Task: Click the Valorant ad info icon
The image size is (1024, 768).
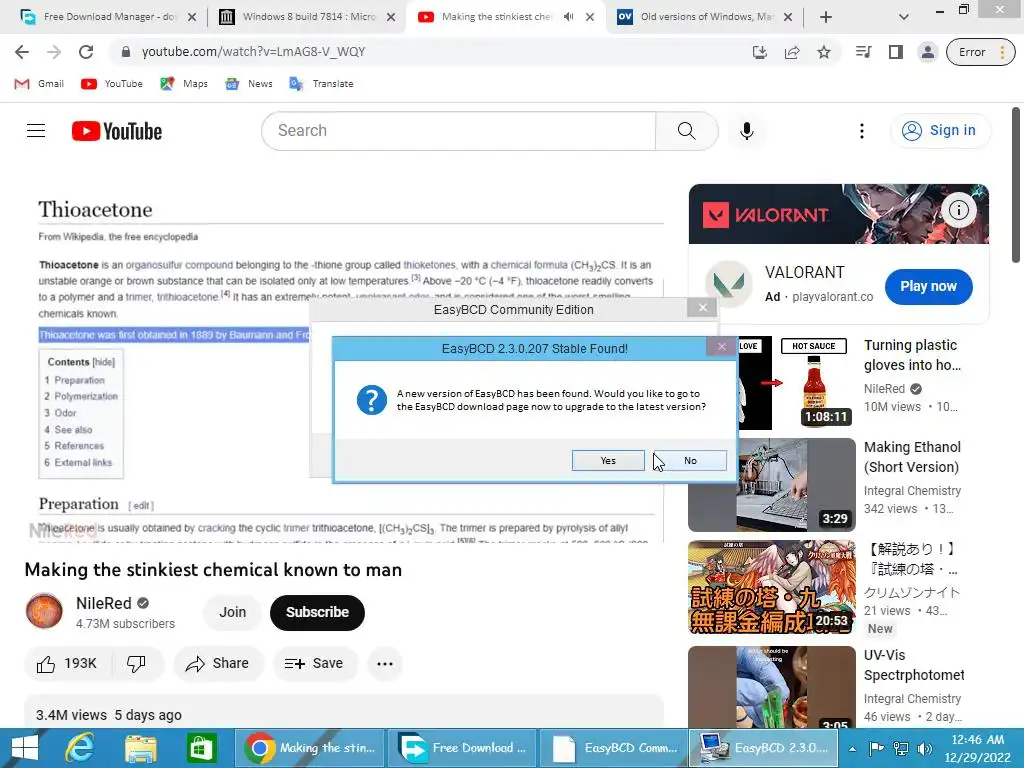Action: (x=959, y=210)
